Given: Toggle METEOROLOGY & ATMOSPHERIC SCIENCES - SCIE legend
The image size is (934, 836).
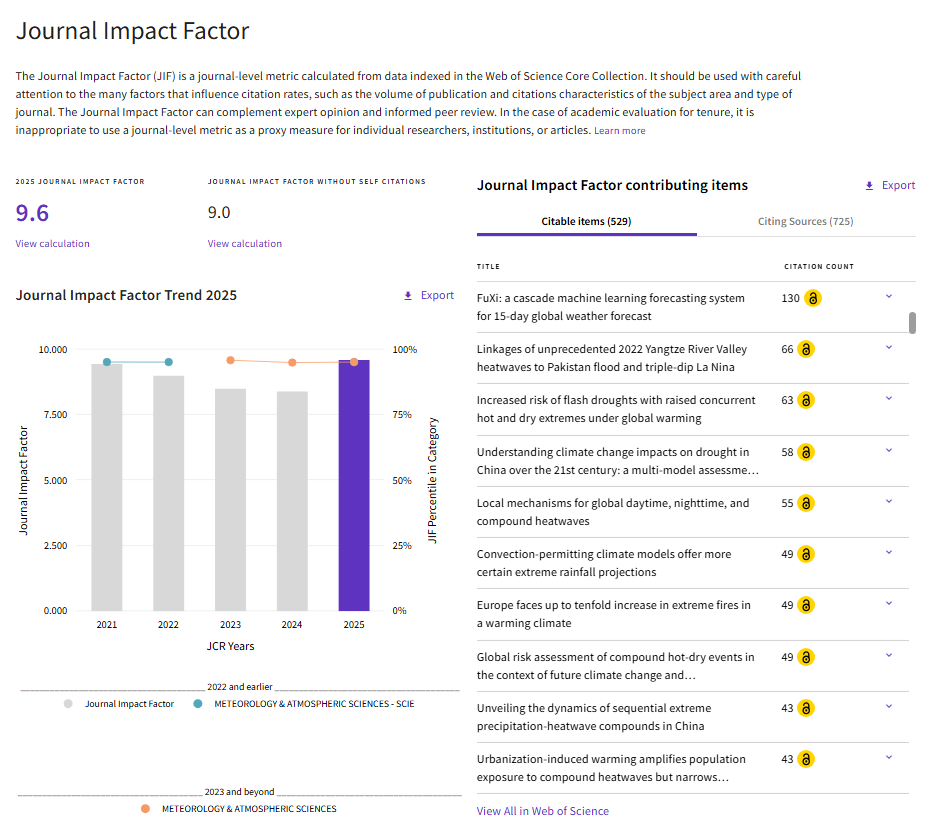Looking at the screenshot, I should pyautogui.click(x=304, y=704).
